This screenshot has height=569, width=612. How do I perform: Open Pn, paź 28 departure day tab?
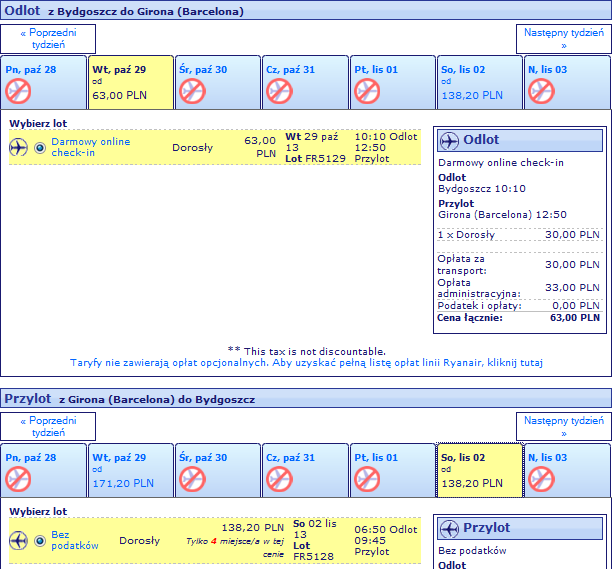[43, 82]
